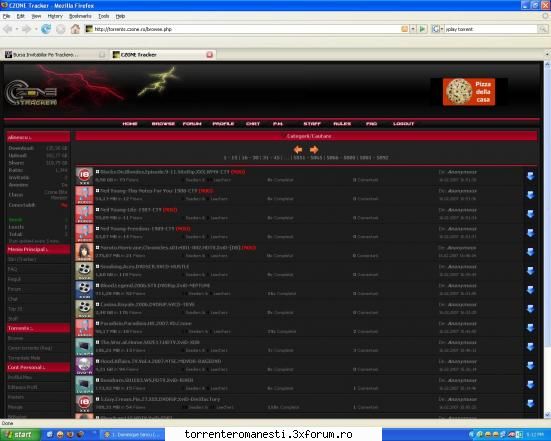The height and width of the screenshot is (441, 551).
Task: Open BROWSE in the site navigation
Action: (163, 124)
